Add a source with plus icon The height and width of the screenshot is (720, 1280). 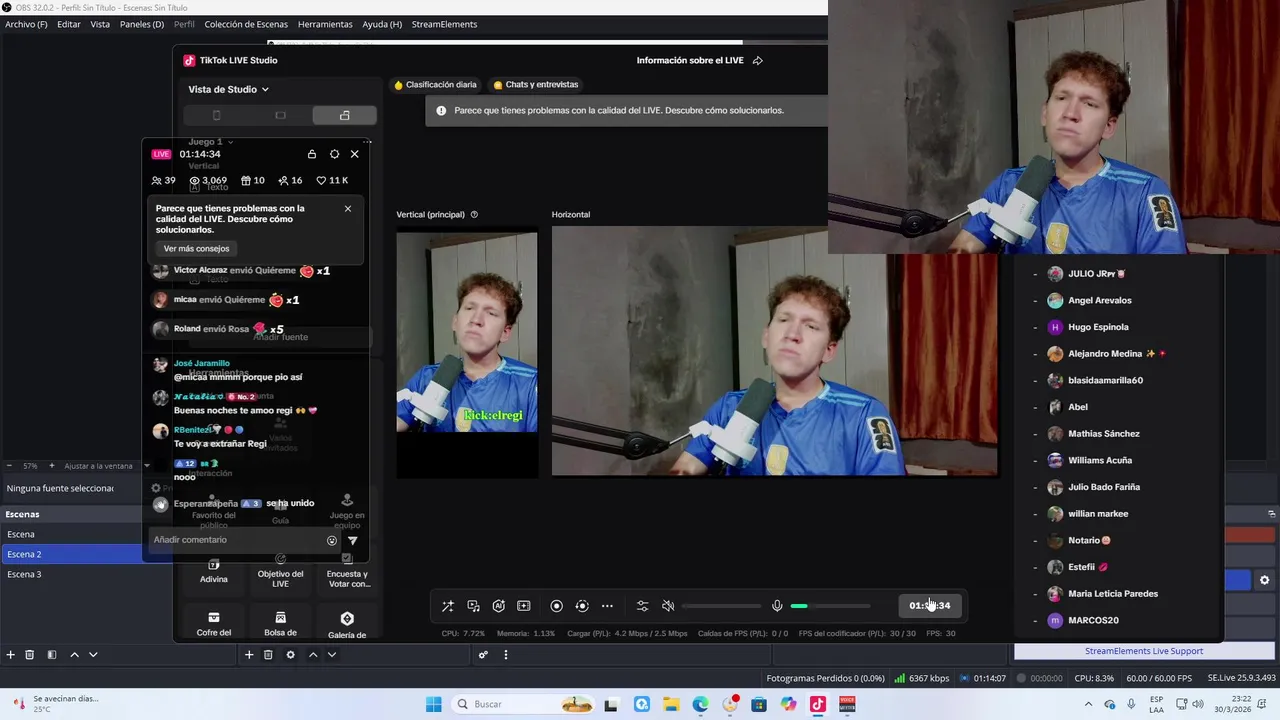click(x=249, y=655)
